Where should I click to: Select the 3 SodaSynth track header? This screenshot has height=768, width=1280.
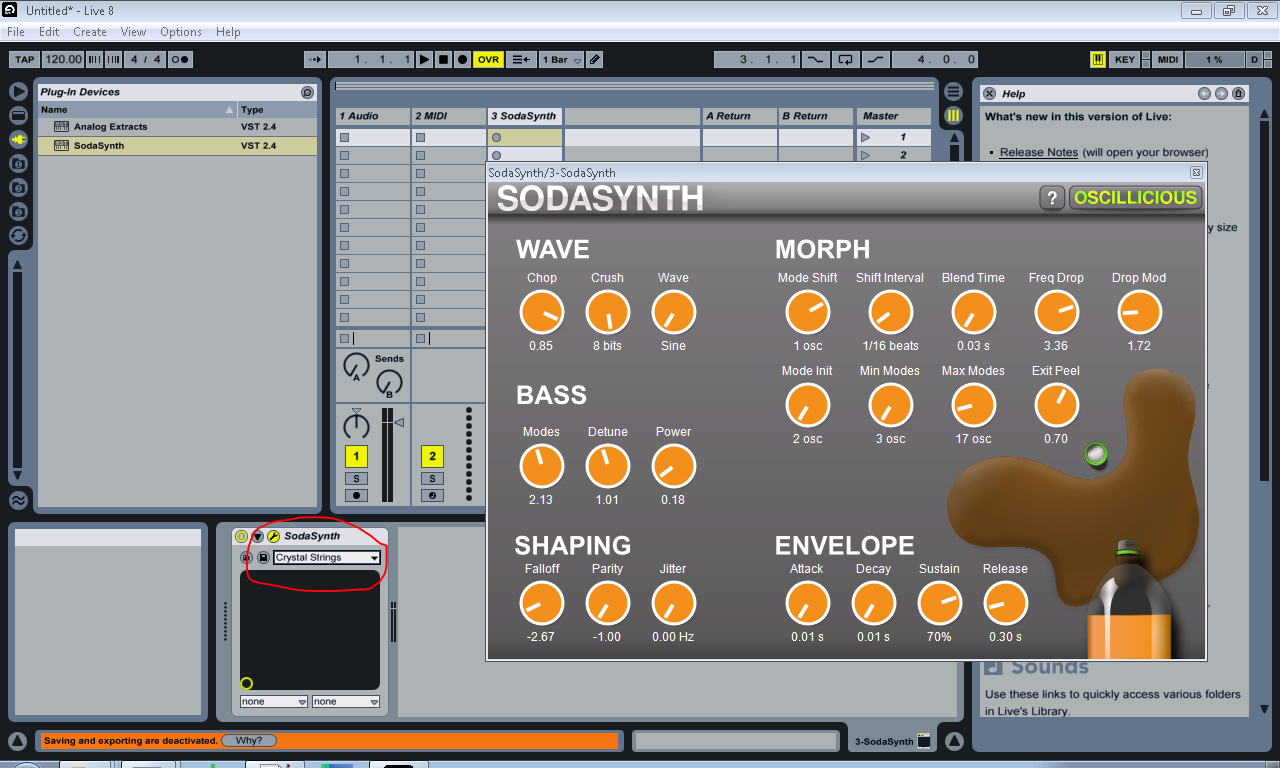point(525,116)
